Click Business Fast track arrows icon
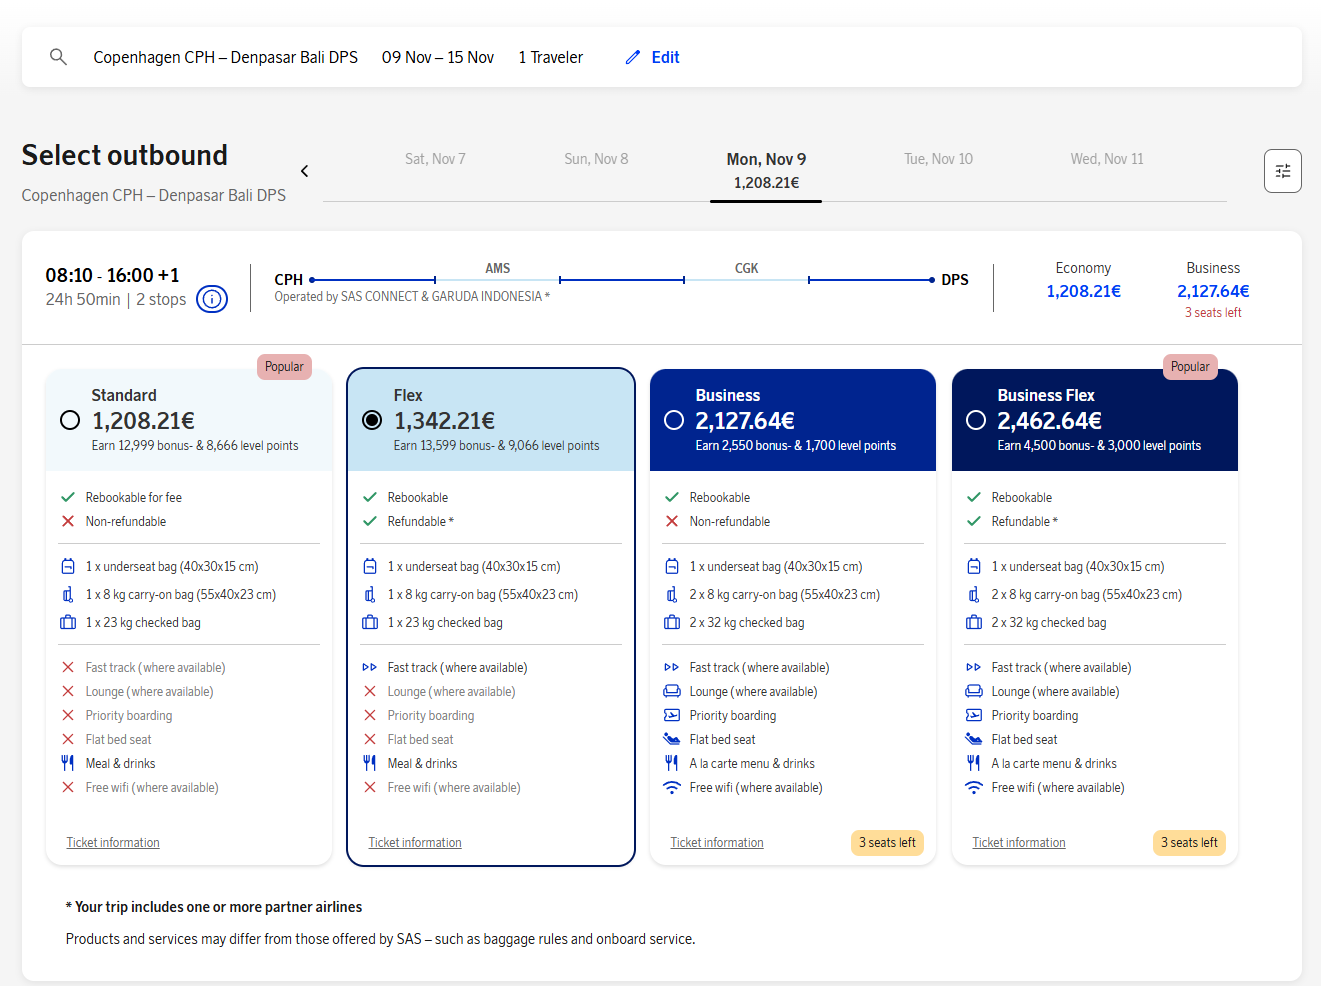Viewport: 1321px width, 986px height. coord(672,667)
